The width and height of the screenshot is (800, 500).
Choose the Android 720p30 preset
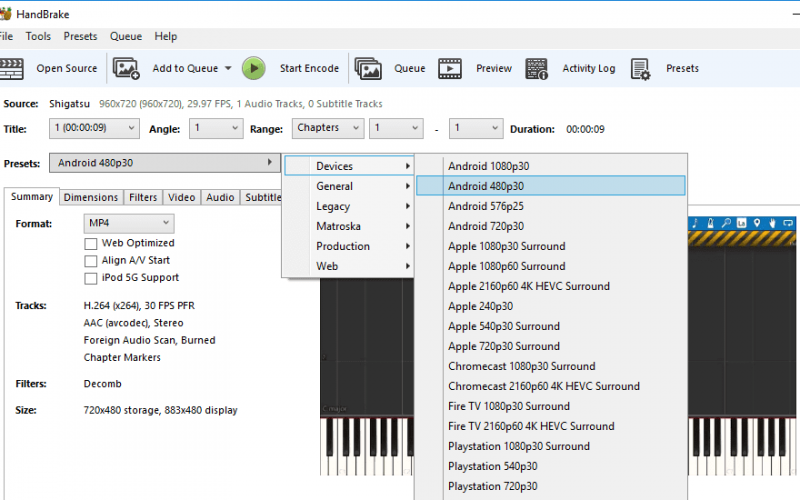tap(551, 226)
